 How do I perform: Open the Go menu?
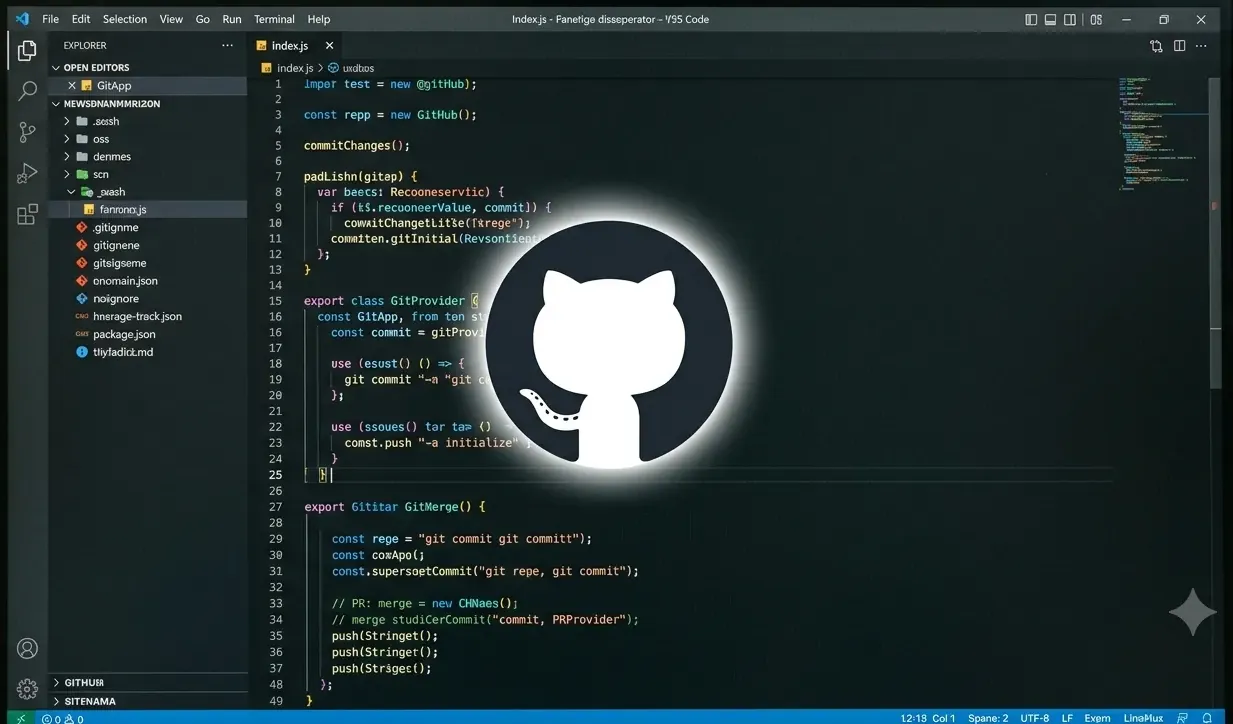(x=203, y=19)
